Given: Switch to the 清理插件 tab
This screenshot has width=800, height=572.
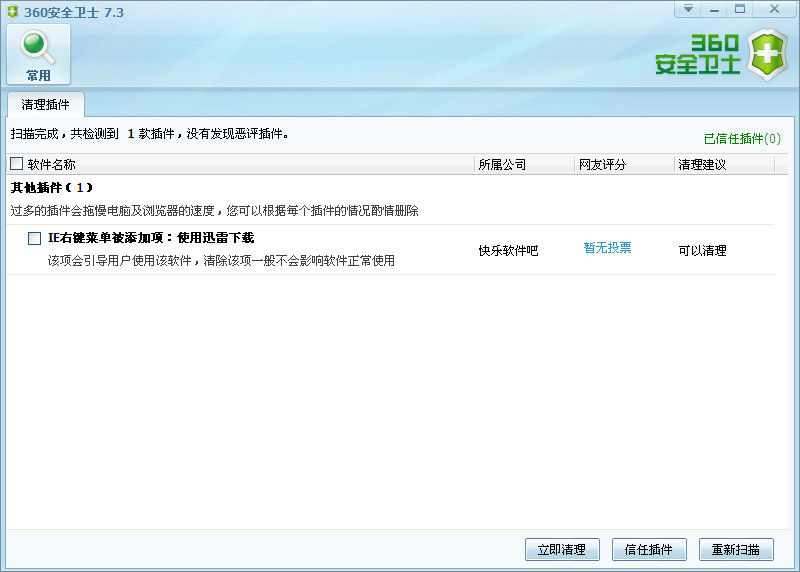Looking at the screenshot, I should [45, 105].
